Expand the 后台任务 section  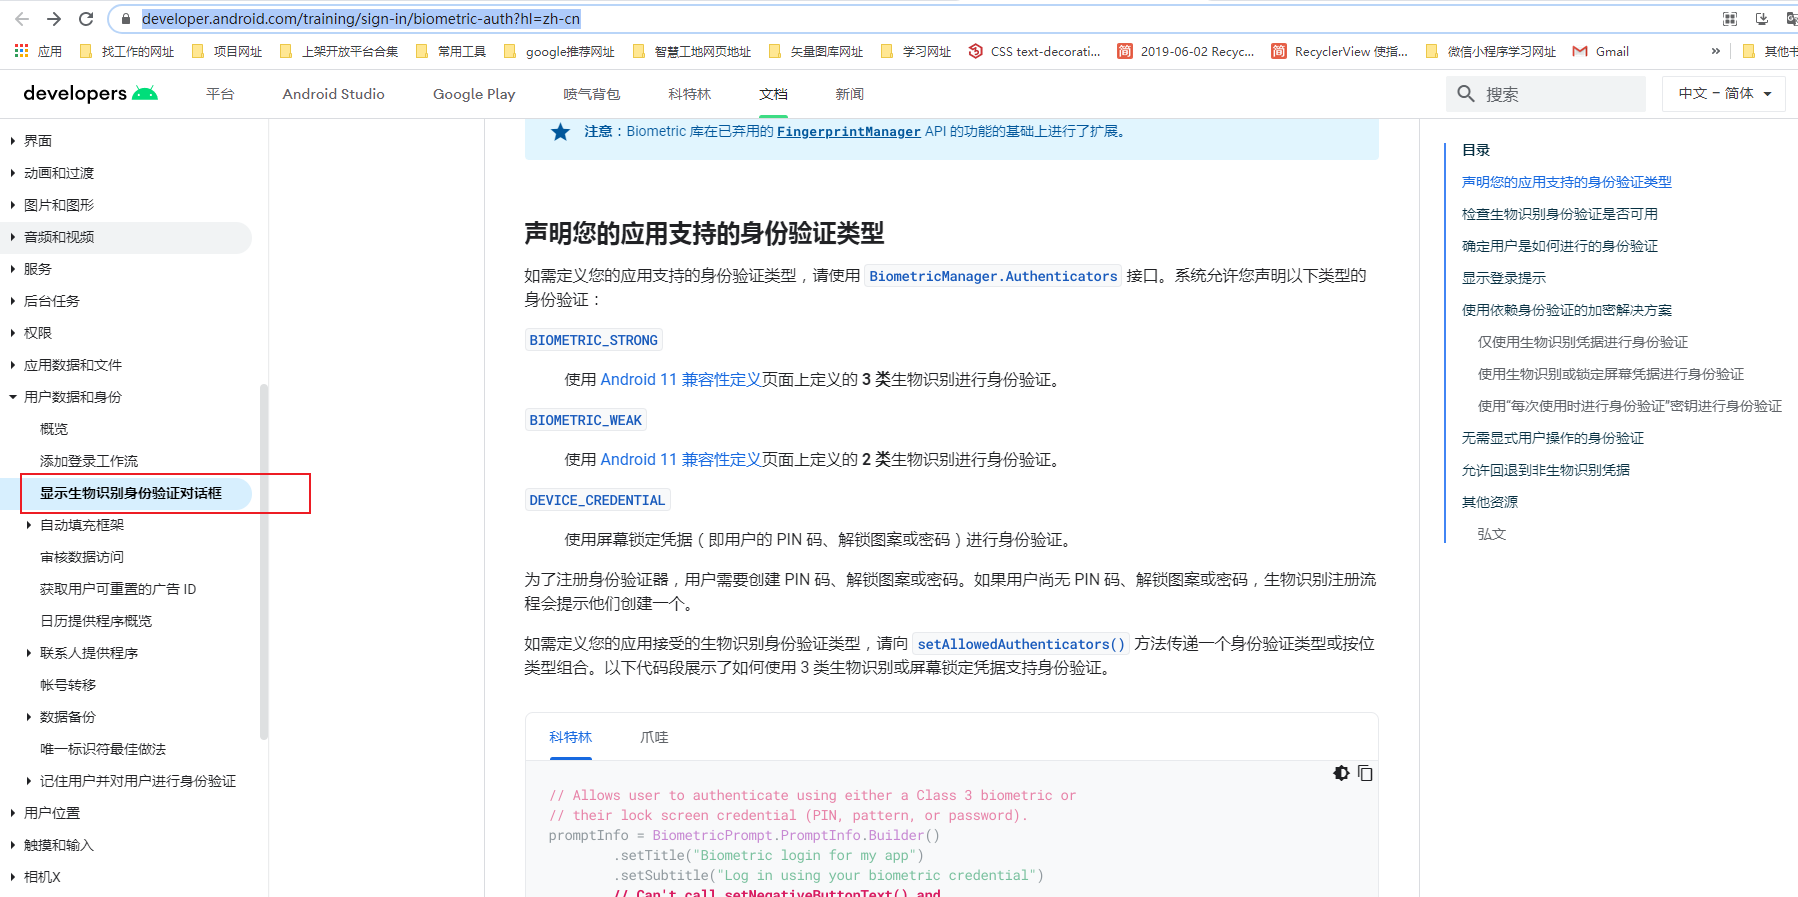13,301
